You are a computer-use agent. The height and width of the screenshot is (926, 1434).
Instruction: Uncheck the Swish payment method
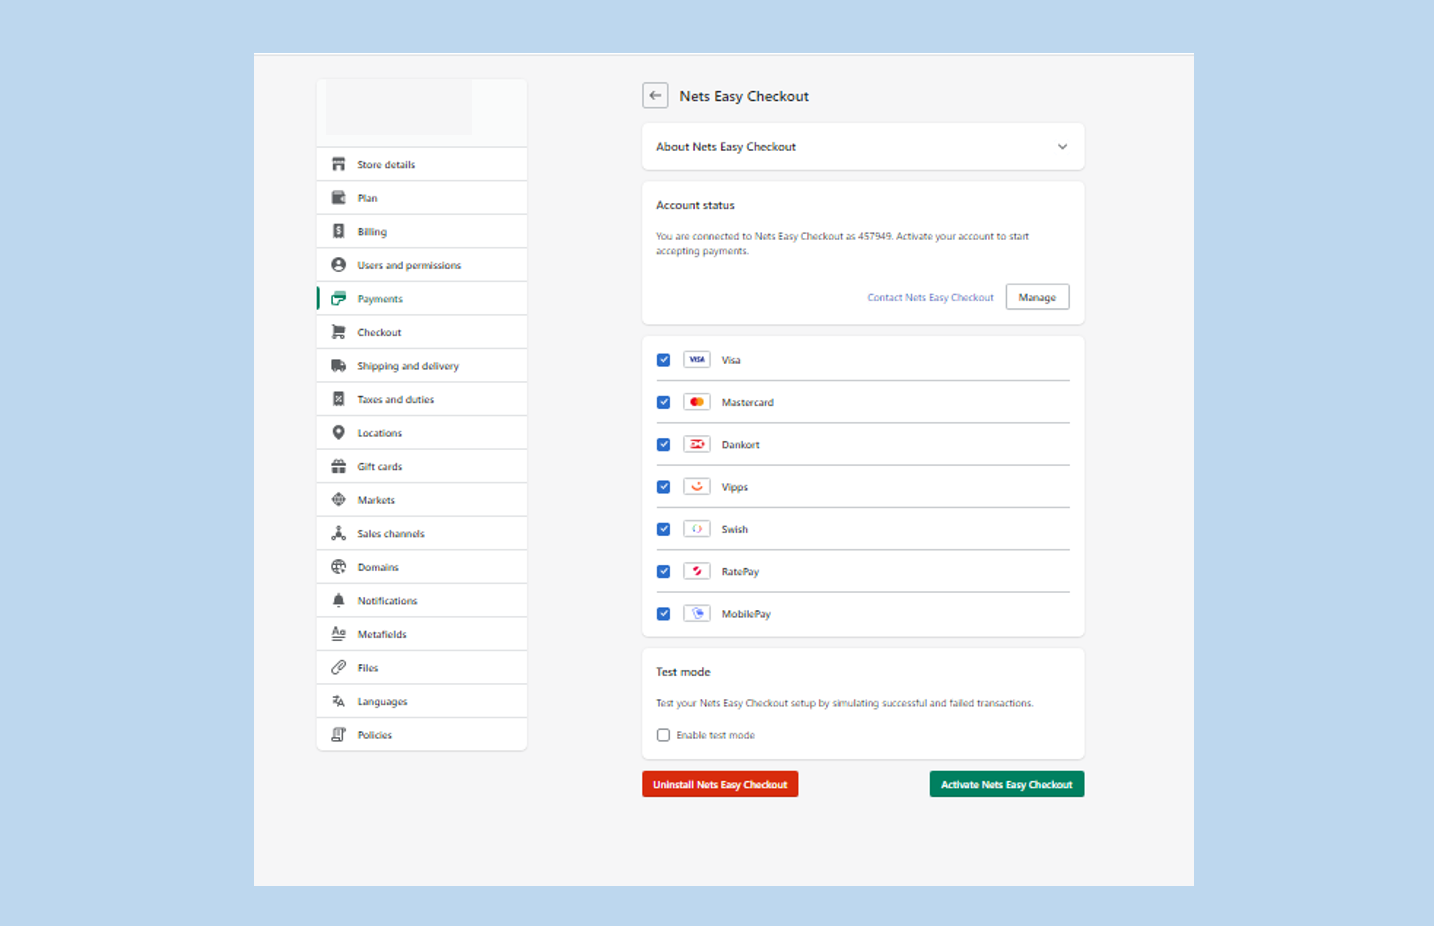663,529
